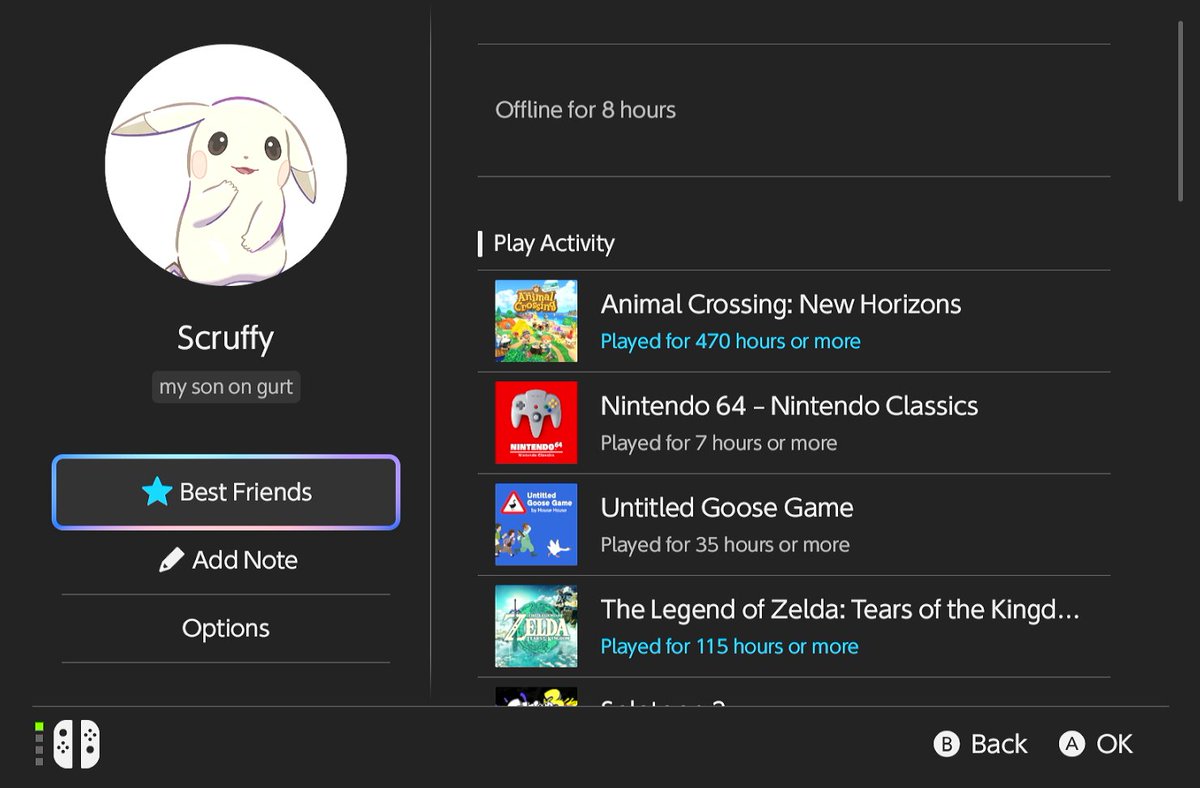Click the "Scruffy" username text
The width and height of the screenshot is (1200, 788).
(x=225, y=338)
